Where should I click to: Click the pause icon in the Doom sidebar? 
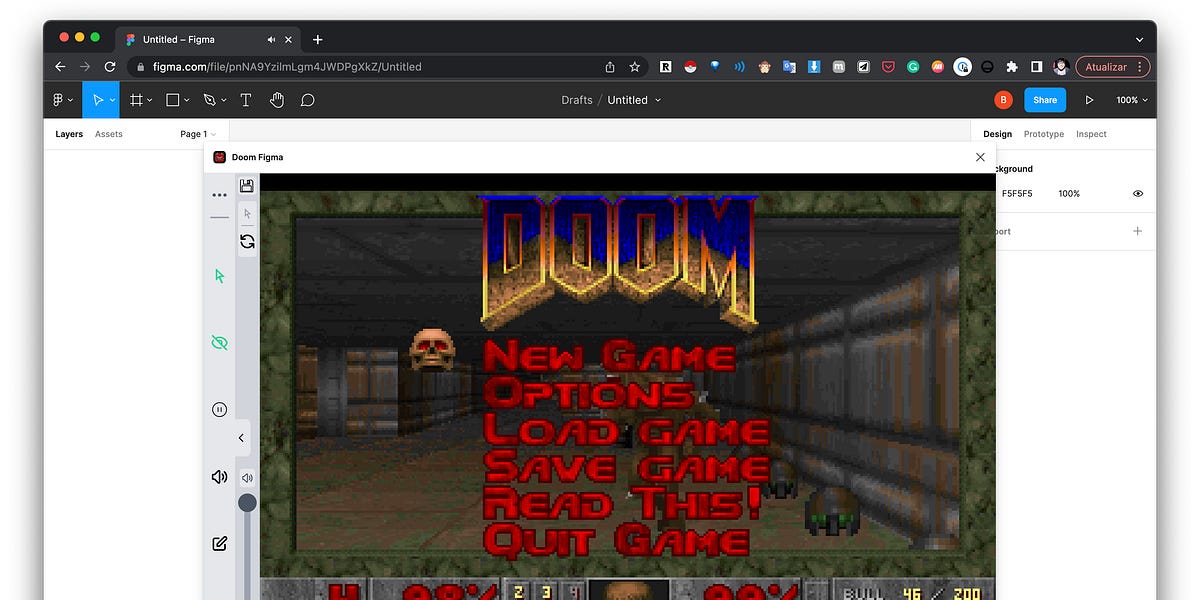point(219,409)
